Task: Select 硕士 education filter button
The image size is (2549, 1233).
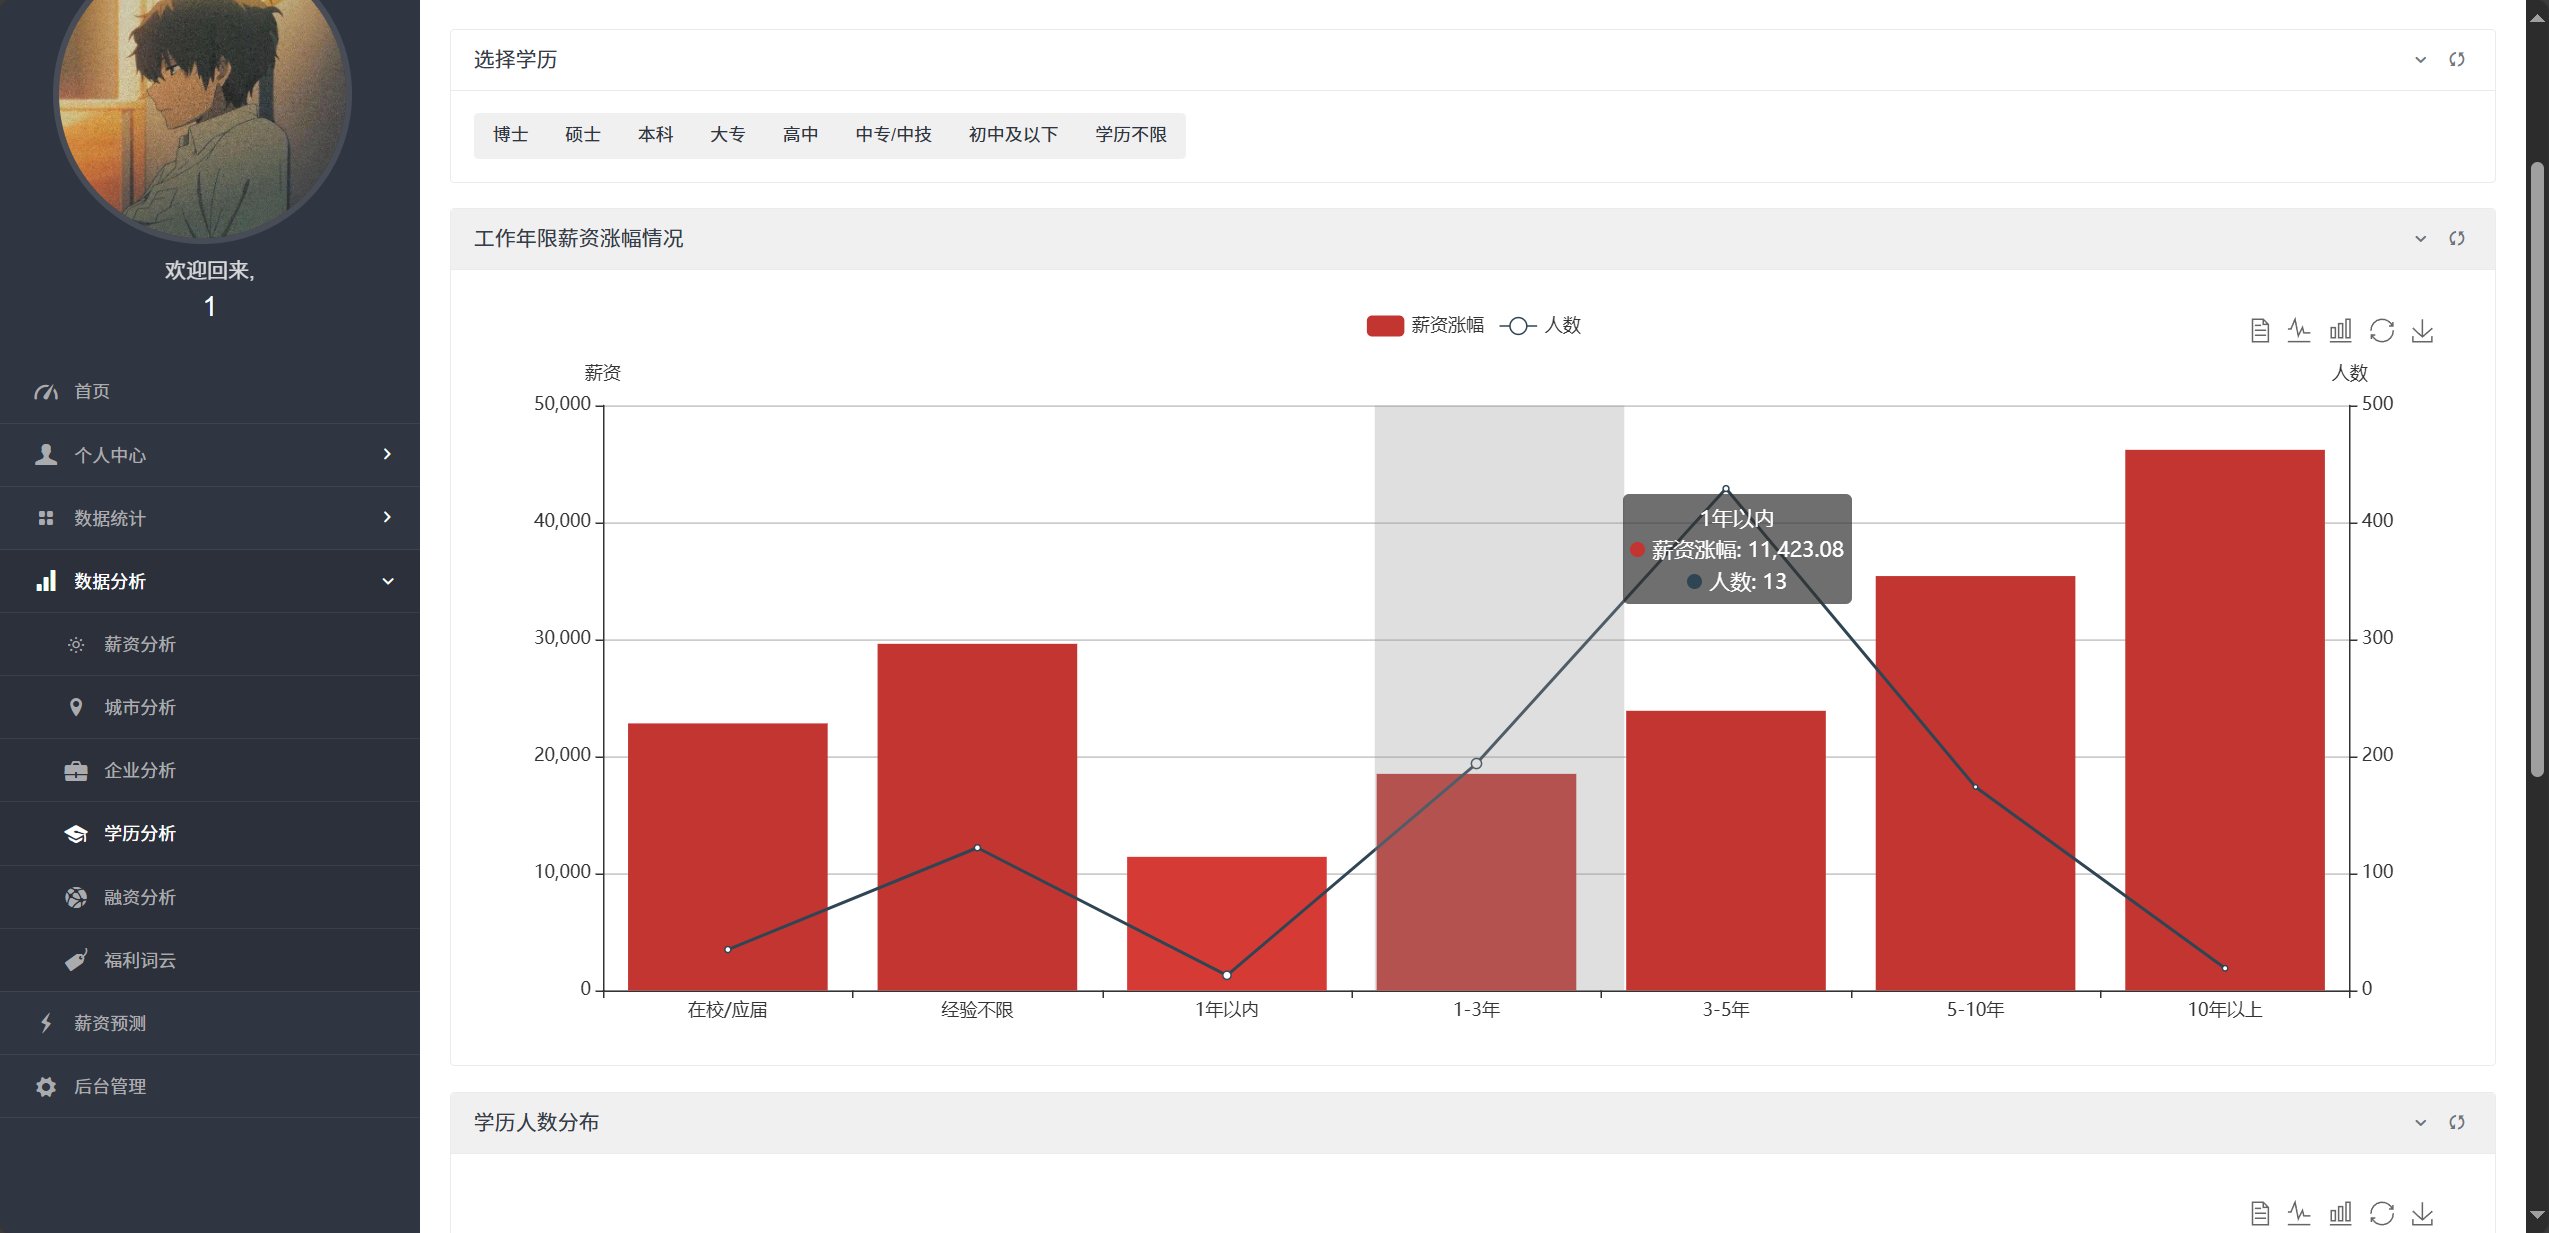Action: (x=583, y=135)
